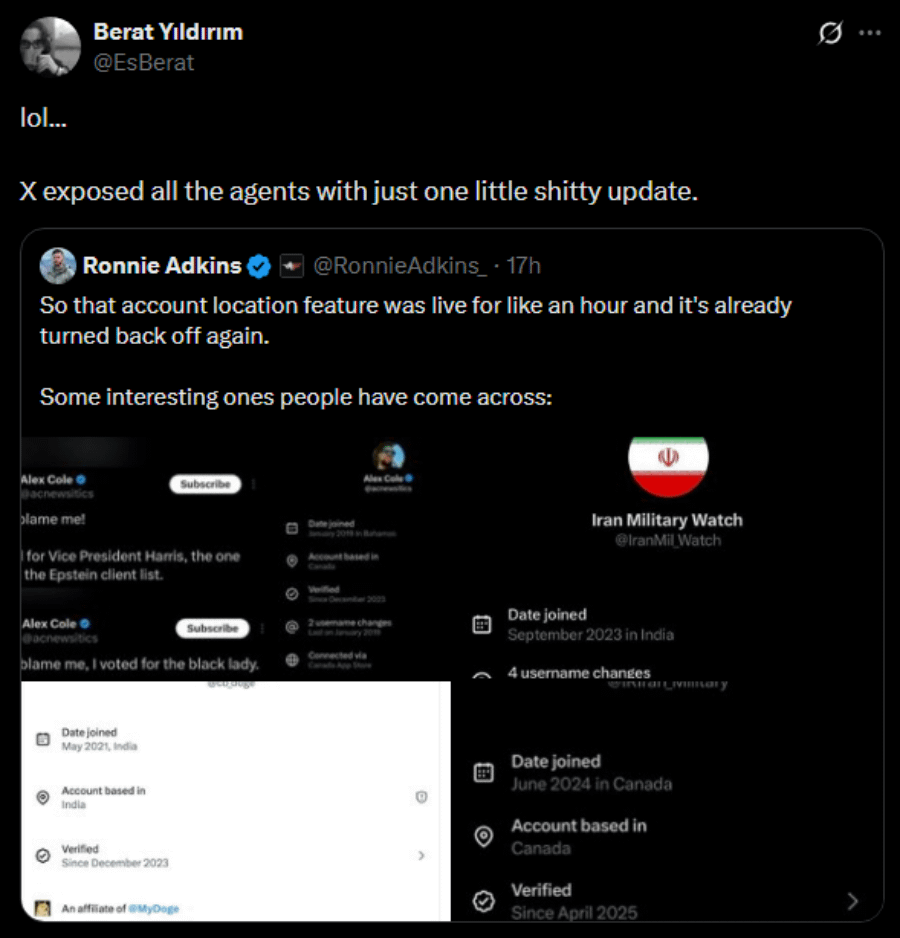The height and width of the screenshot is (938, 900).
Task: Click the affiliate badge beside Ronnie Adkins
Action: 292,266
